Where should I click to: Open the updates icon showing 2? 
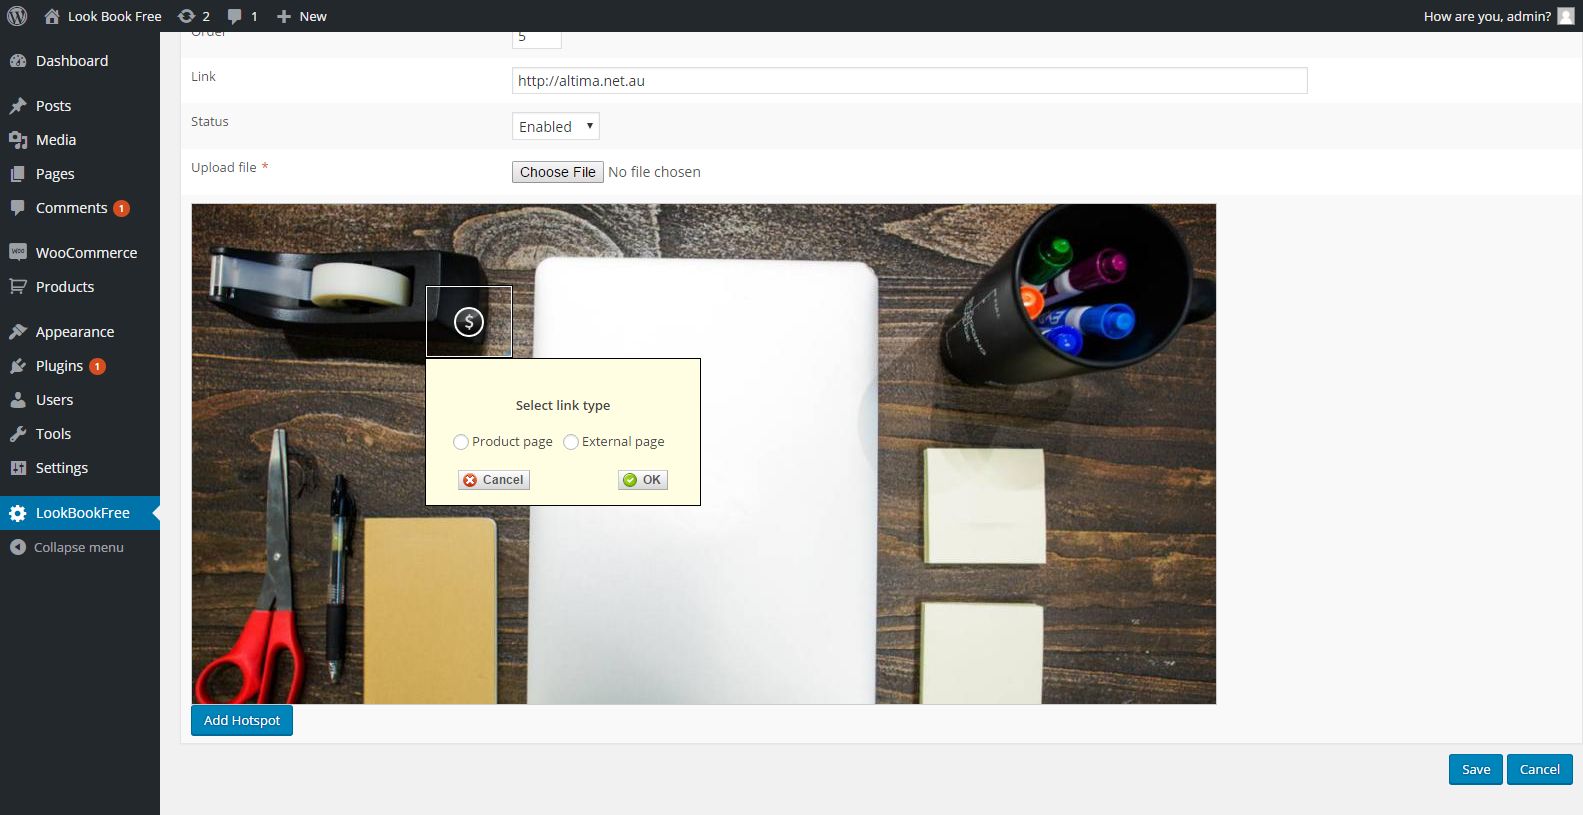click(x=186, y=16)
